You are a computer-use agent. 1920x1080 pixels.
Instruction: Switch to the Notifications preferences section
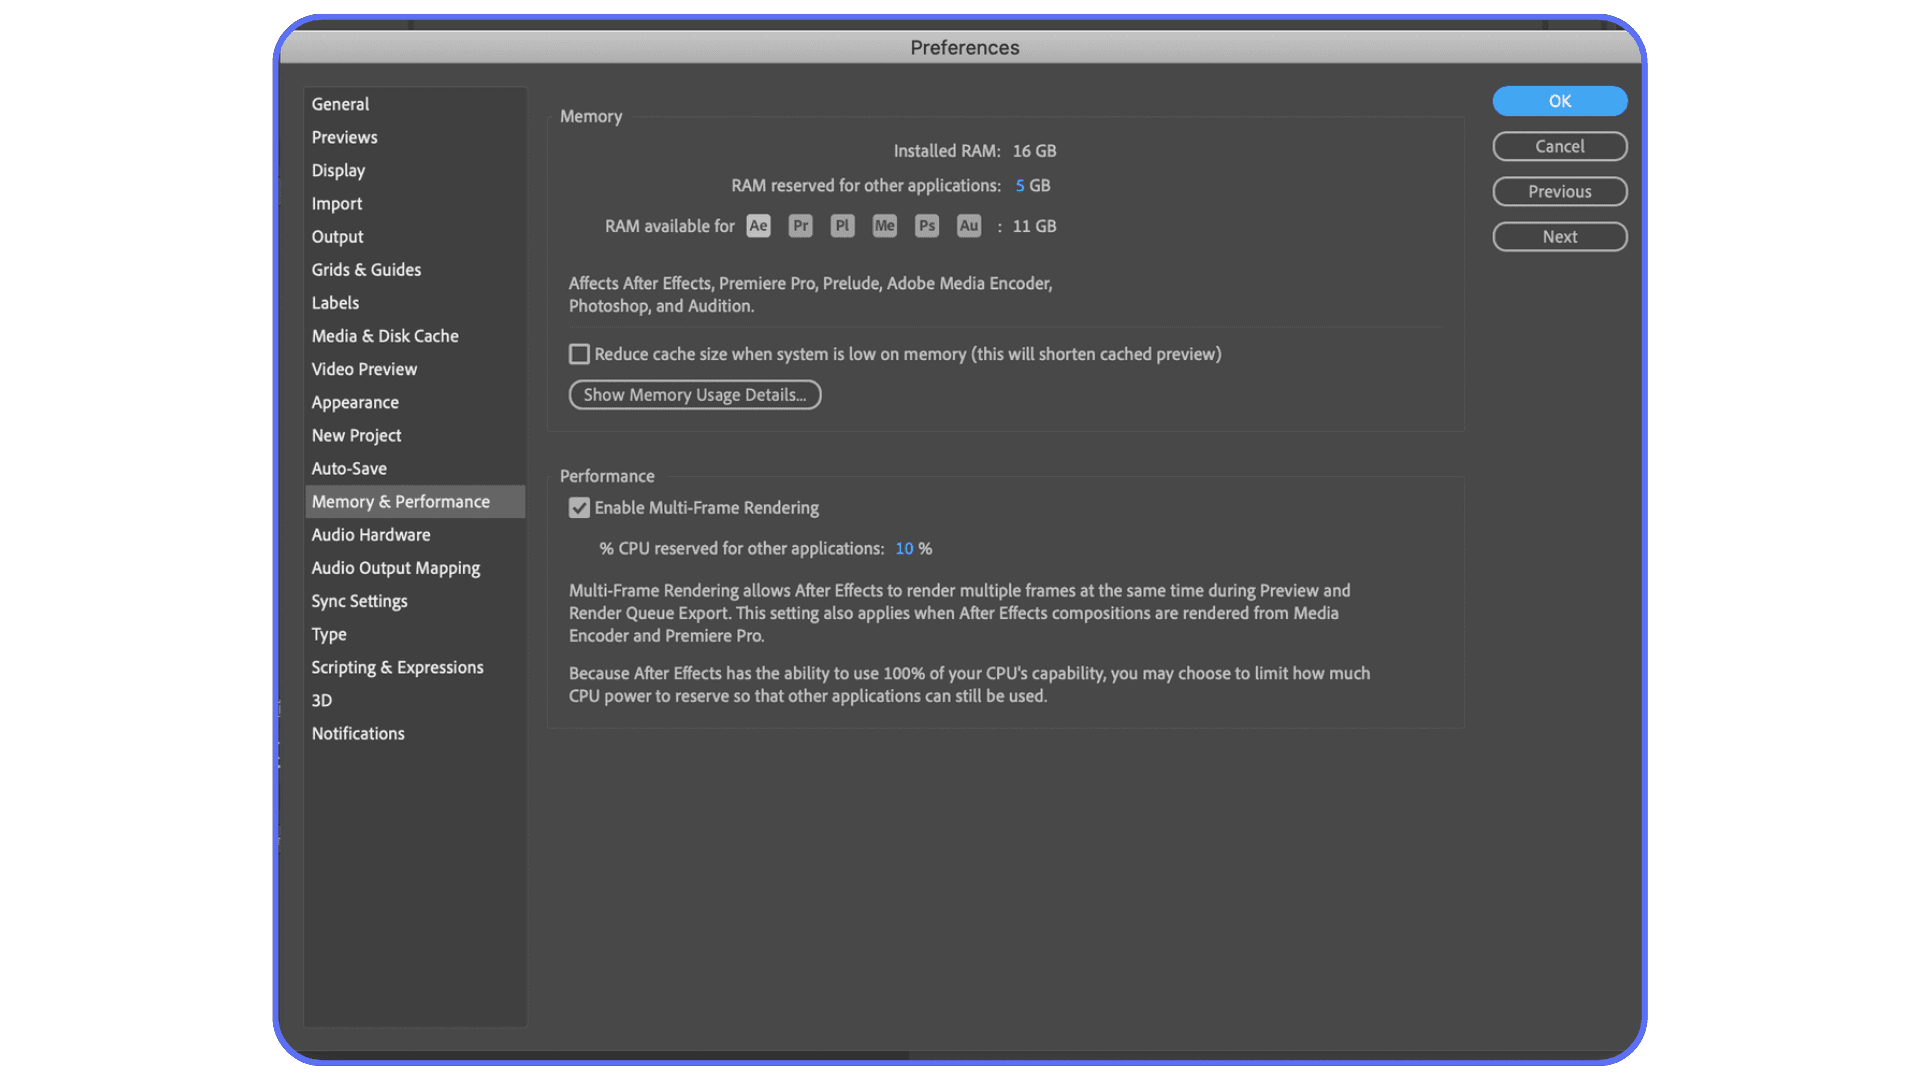click(357, 733)
